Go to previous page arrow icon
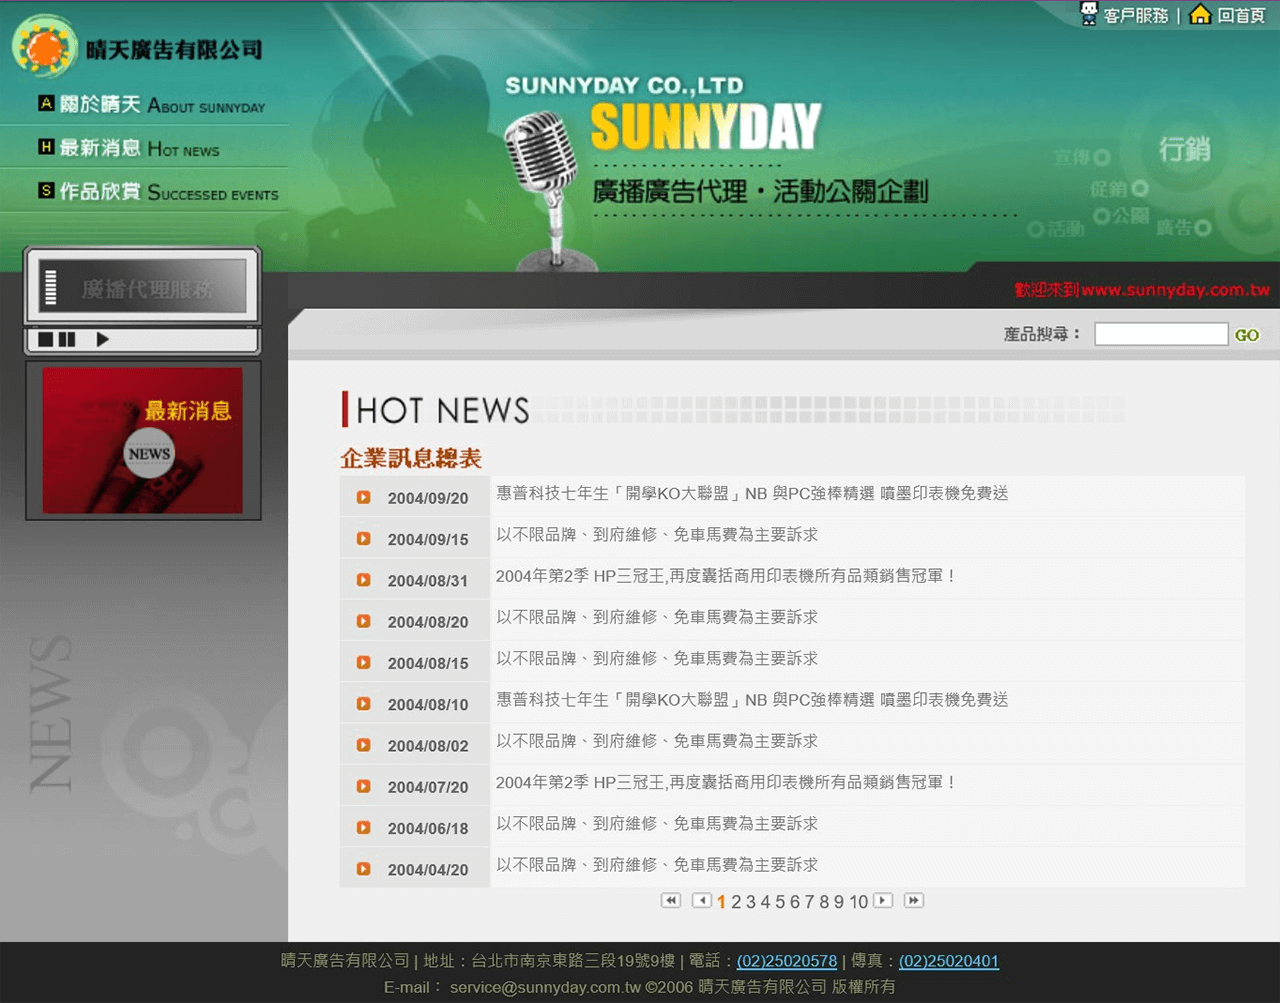 [702, 900]
